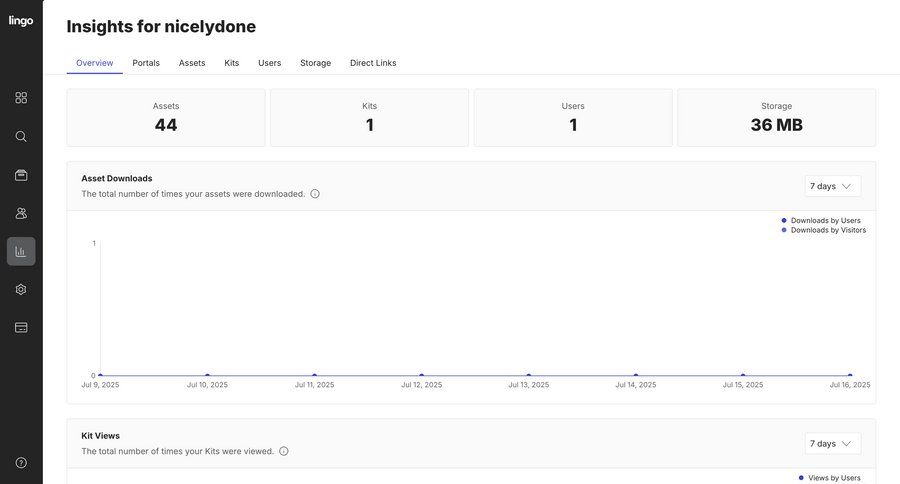This screenshot has height=484, width=900.
Task: Toggle Views by Users legend entry
Action: [x=829, y=478]
